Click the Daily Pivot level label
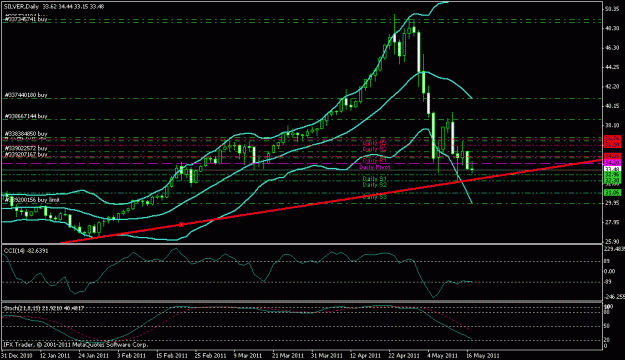Viewport: 625px width, 360px height. click(375, 167)
